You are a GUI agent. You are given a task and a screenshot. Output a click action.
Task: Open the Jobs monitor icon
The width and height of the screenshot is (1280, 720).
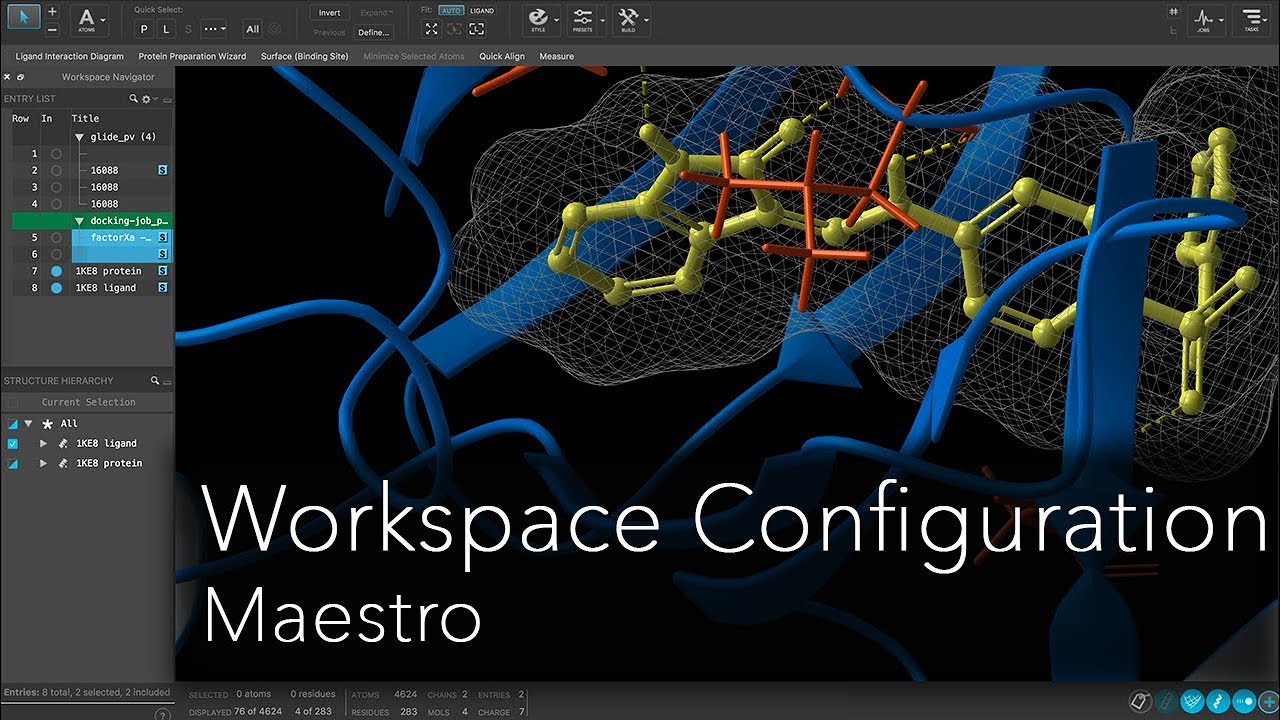[1204, 20]
